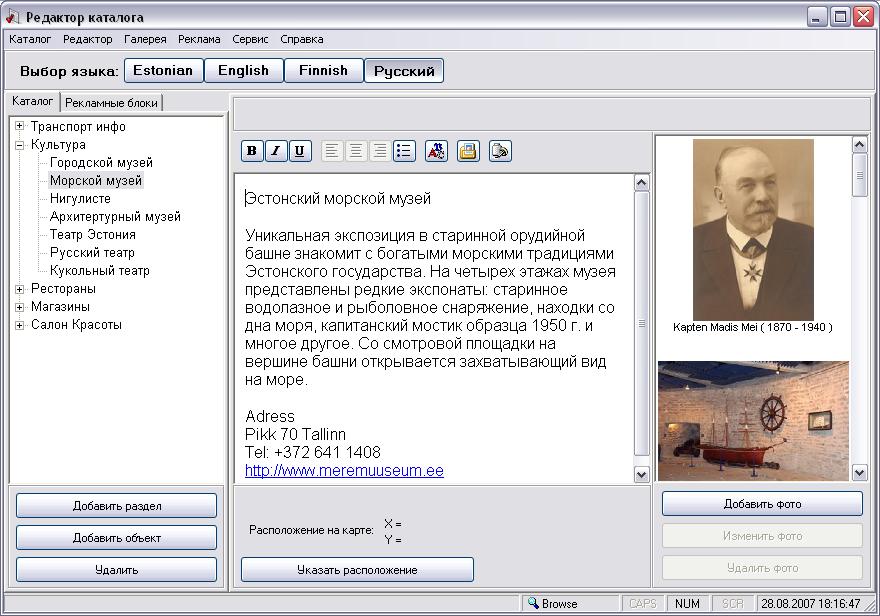Select the Русский language button
Viewport: 880px width, 616px height.
[402, 71]
